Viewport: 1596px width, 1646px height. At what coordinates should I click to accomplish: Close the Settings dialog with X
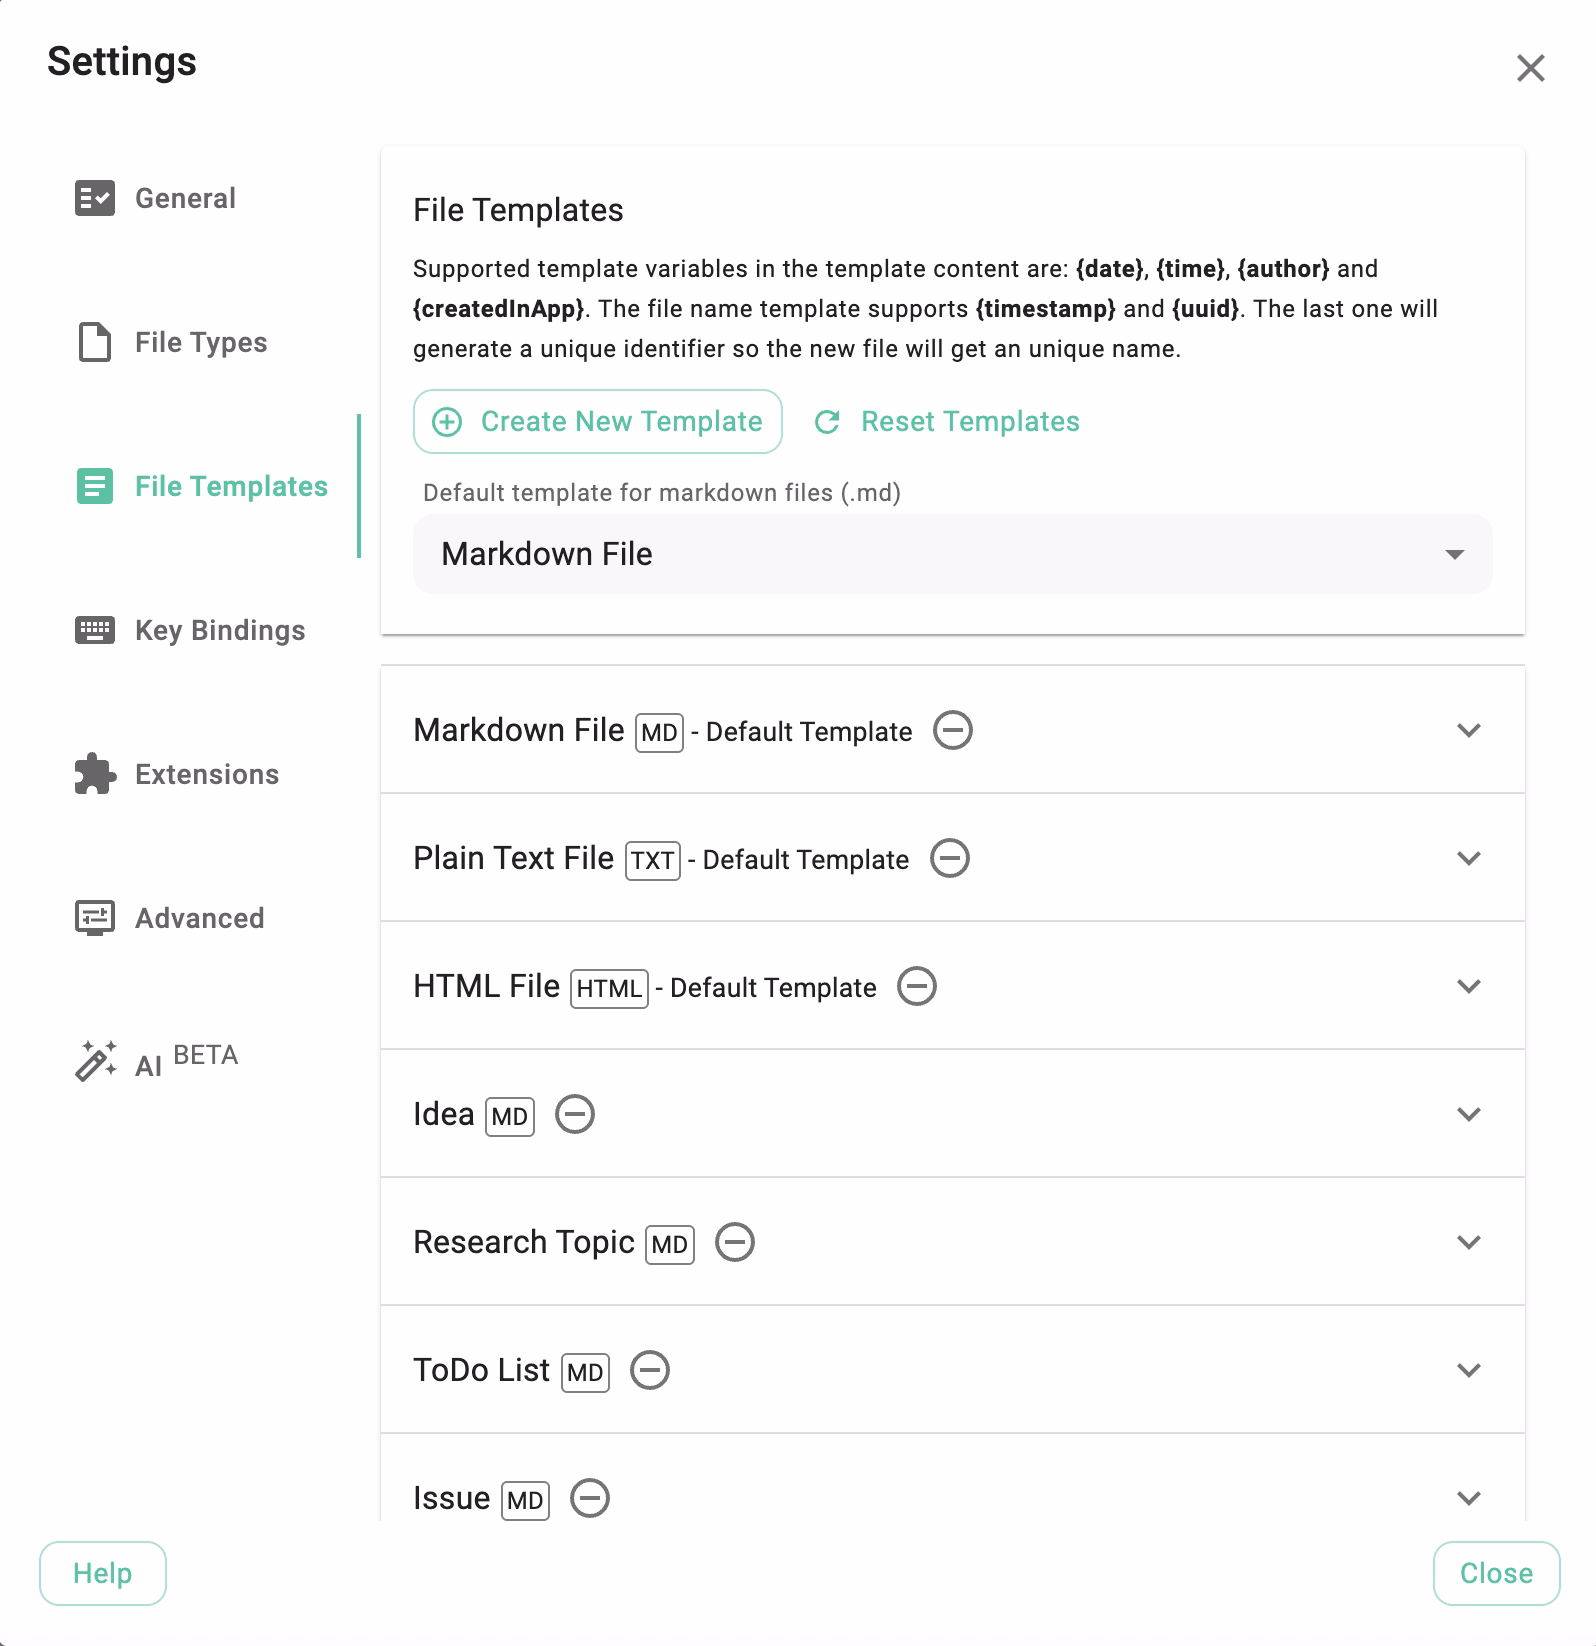click(1530, 68)
